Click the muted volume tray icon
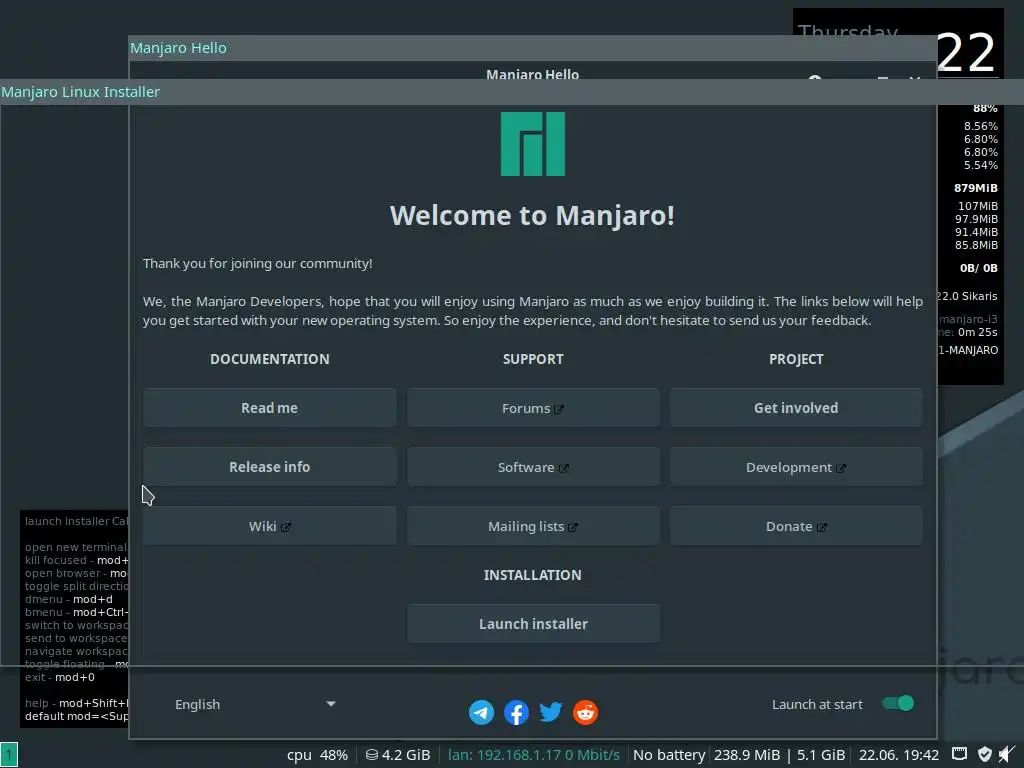This screenshot has width=1024, height=768. coord(1006,755)
